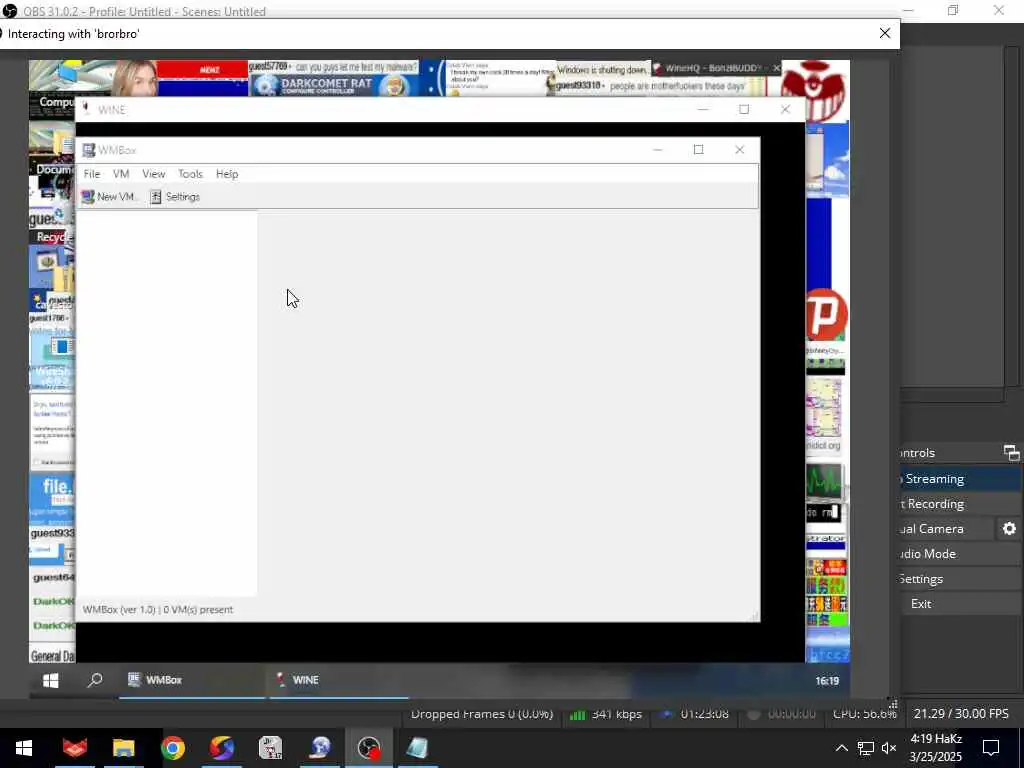Open Google Chrome from the taskbar
The image size is (1024, 768).
(173, 748)
